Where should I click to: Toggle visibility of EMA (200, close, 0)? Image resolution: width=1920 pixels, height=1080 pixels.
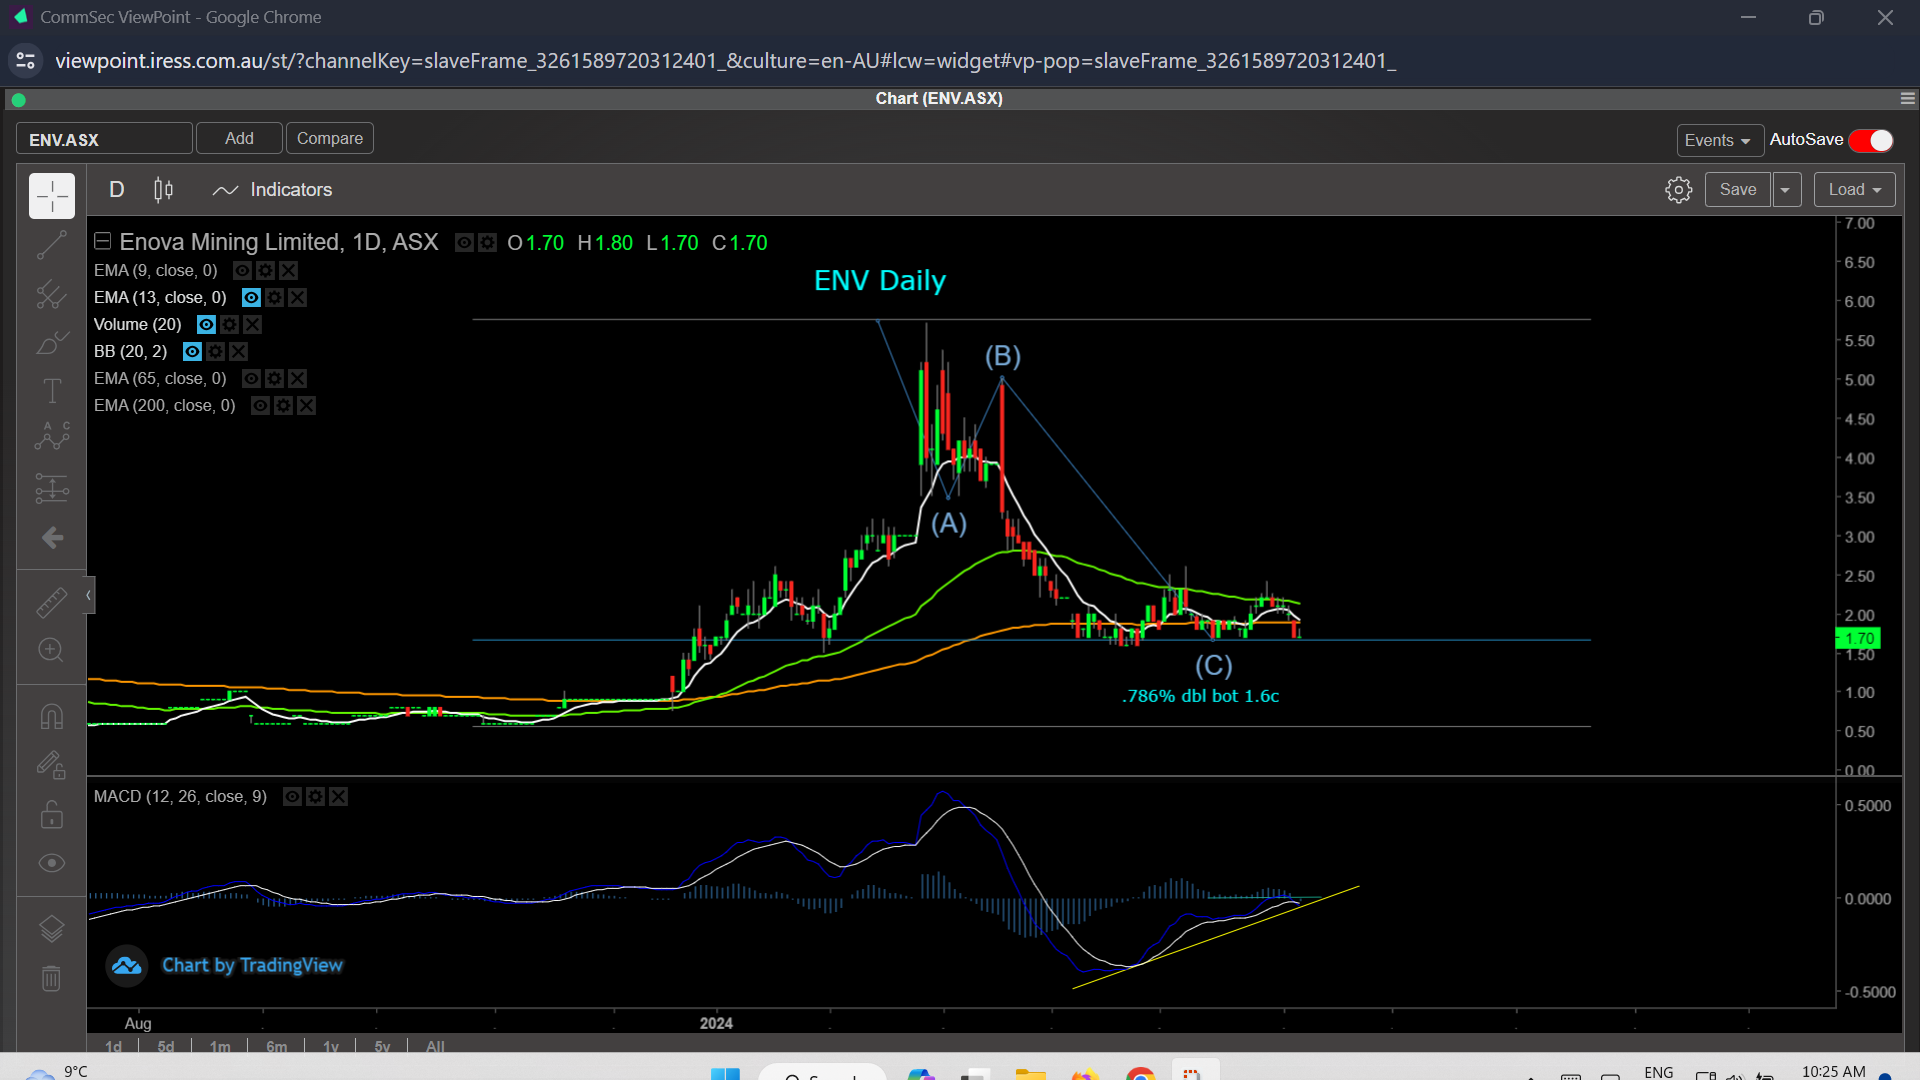tap(260, 405)
